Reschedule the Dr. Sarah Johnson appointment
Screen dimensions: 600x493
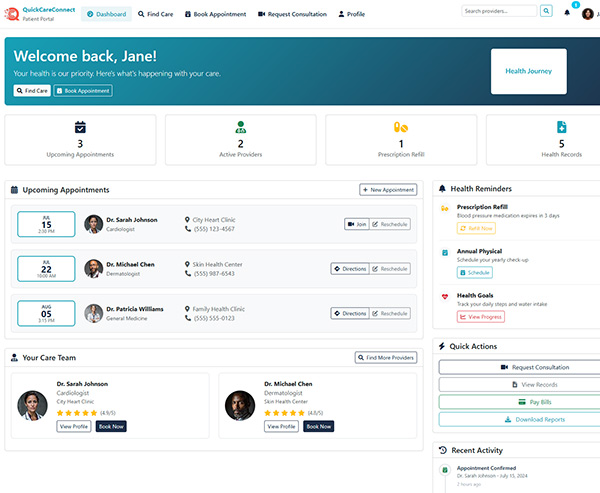(x=390, y=224)
